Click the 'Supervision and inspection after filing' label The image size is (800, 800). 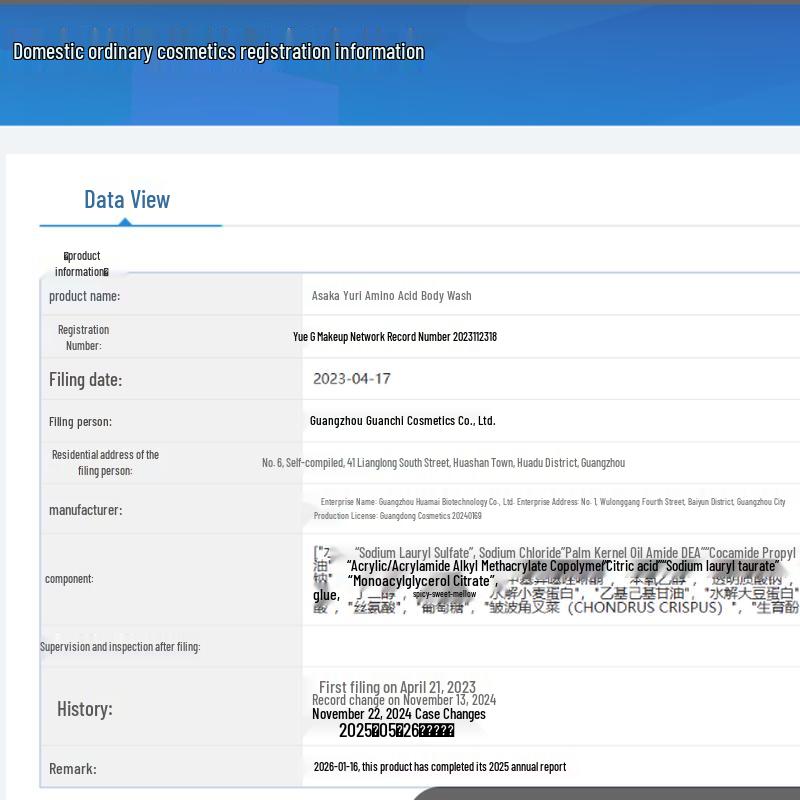[120, 647]
